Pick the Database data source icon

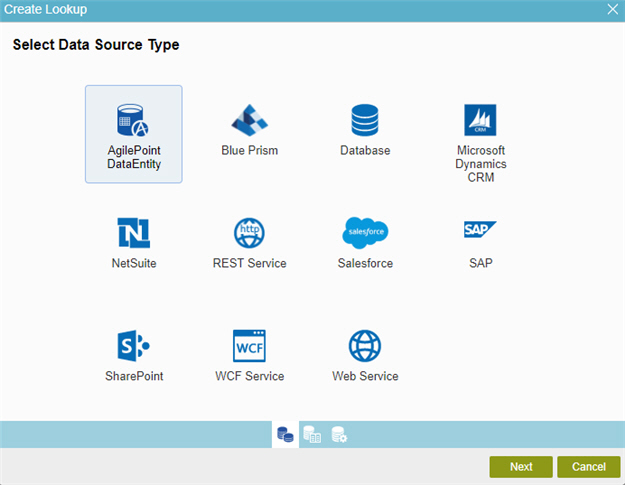pos(365,120)
